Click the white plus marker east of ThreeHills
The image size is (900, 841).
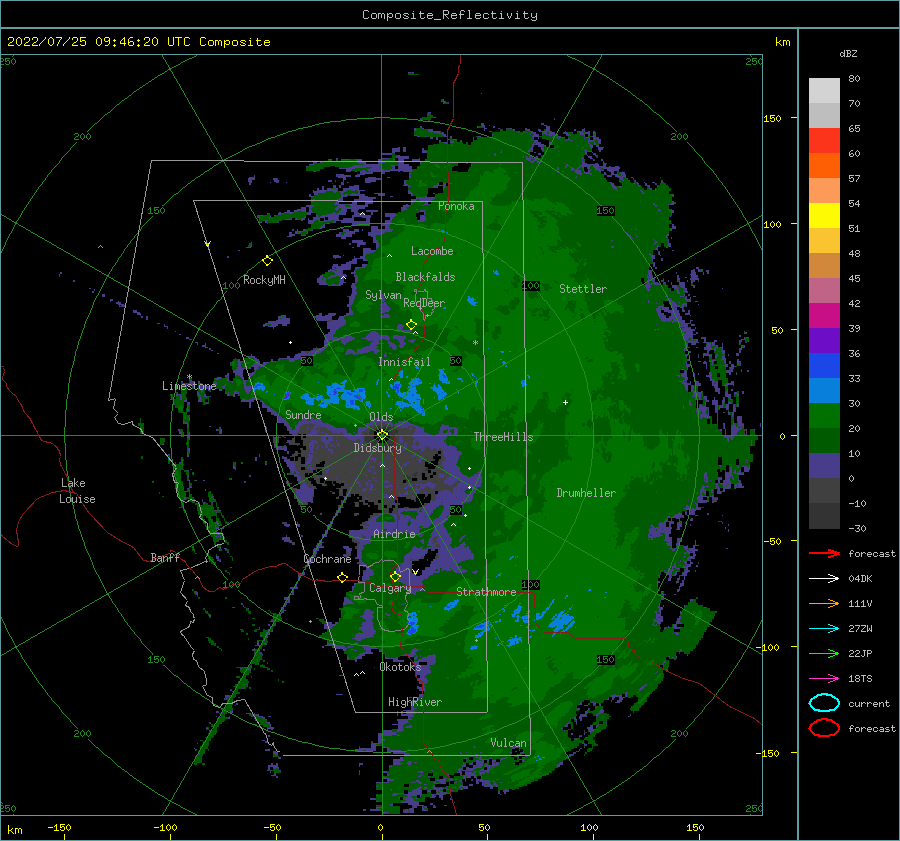coord(565,402)
